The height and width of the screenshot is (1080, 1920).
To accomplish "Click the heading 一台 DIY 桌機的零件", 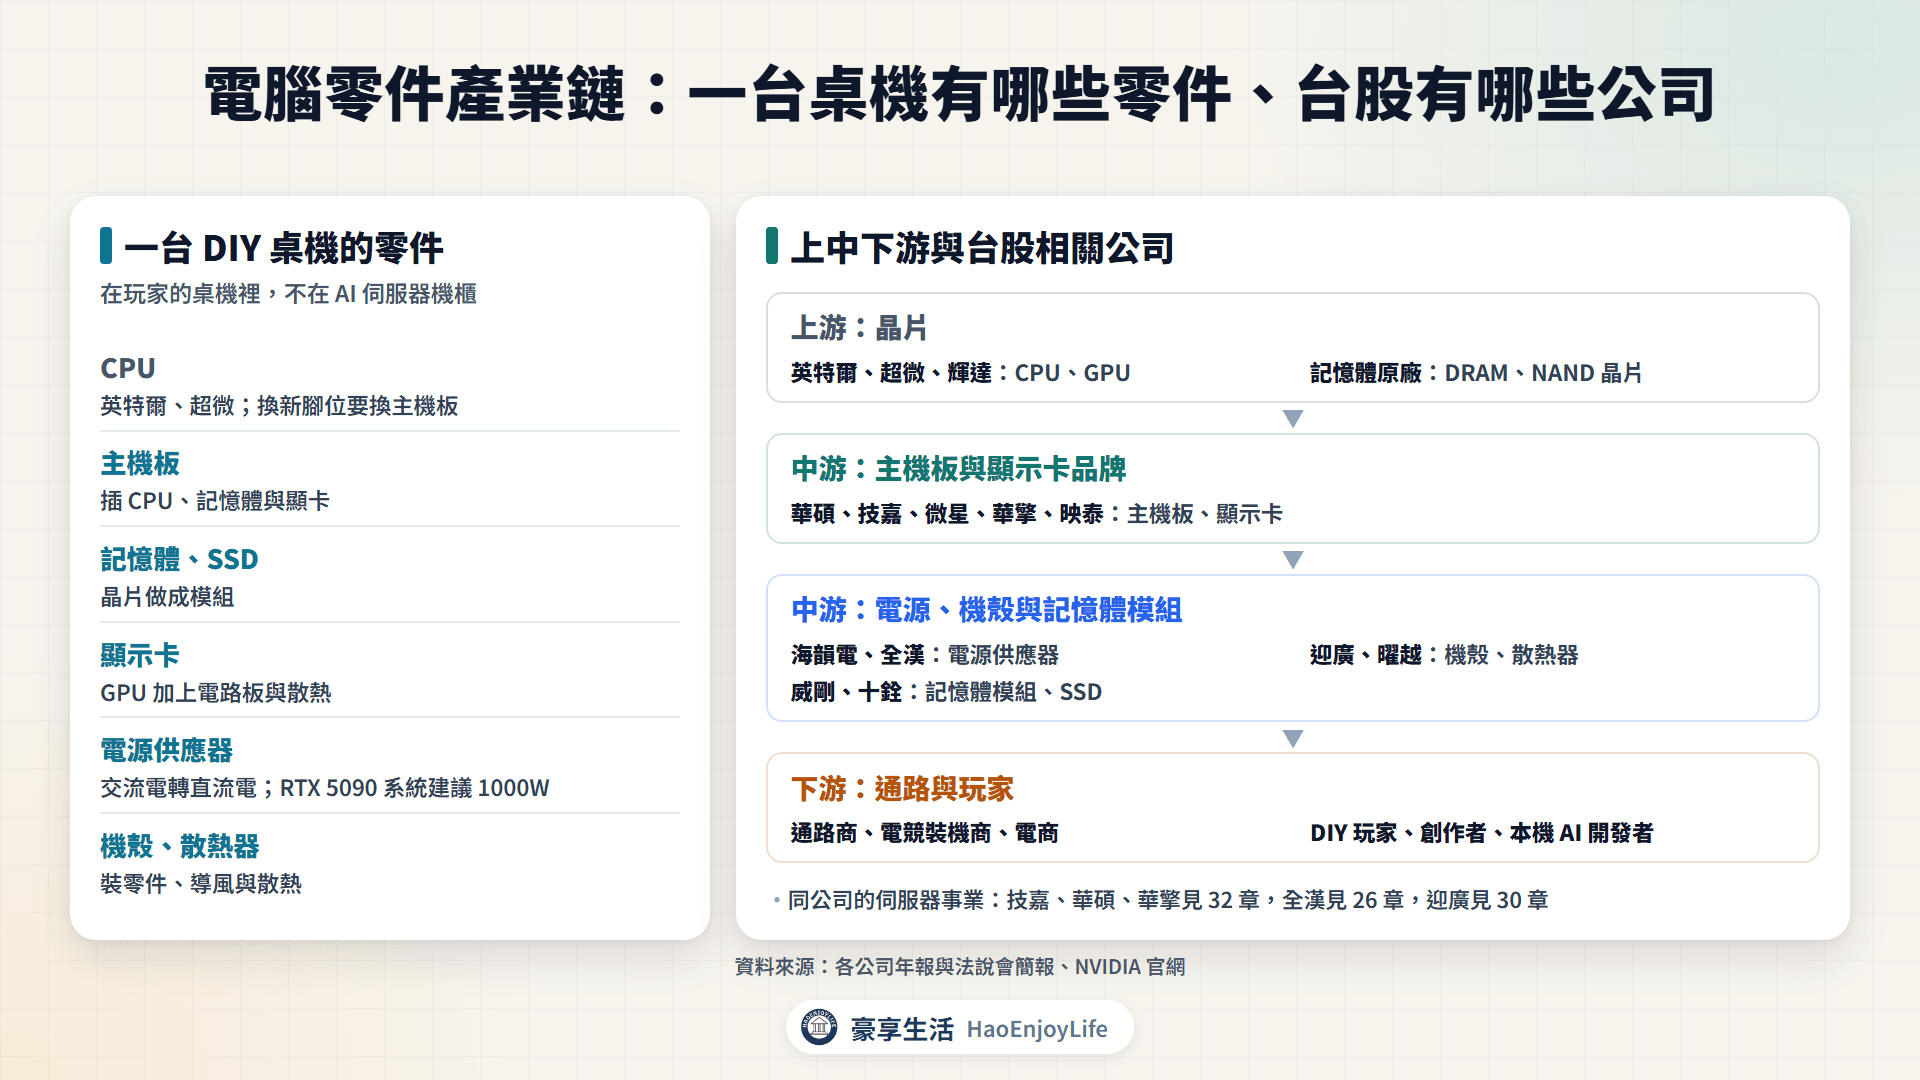I will (283, 248).
